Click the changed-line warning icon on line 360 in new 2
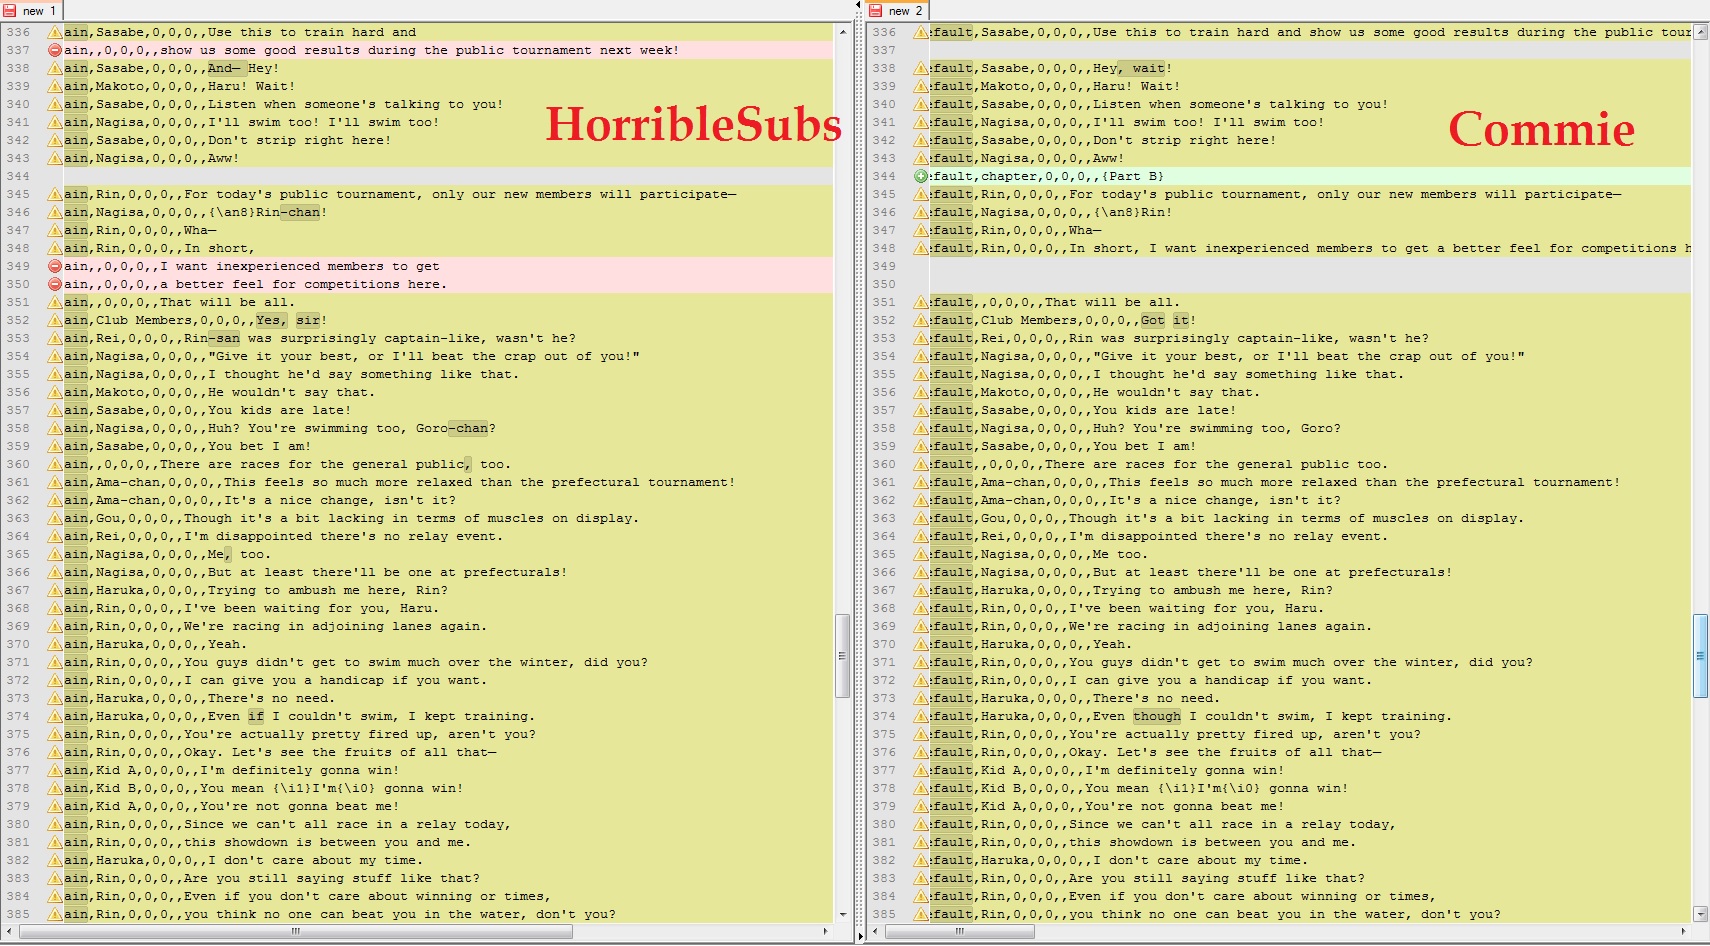This screenshot has width=1710, height=946. point(921,464)
